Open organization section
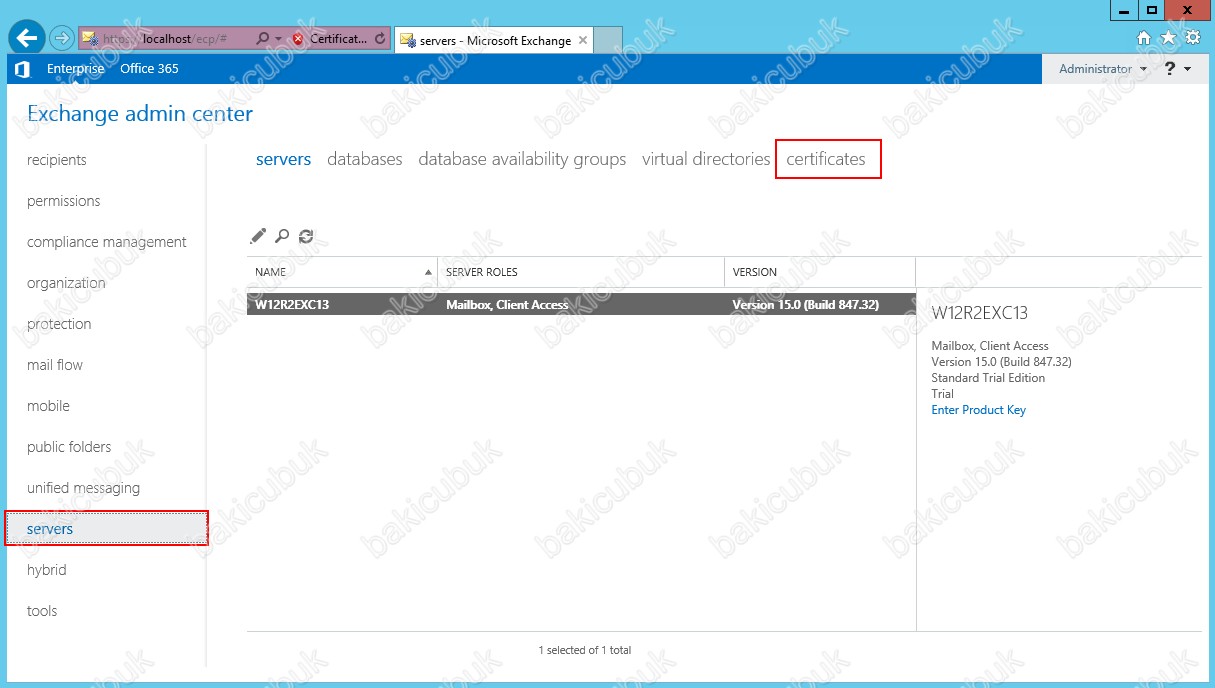The width and height of the screenshot is (1215, 688). click(x=66, y=283)
